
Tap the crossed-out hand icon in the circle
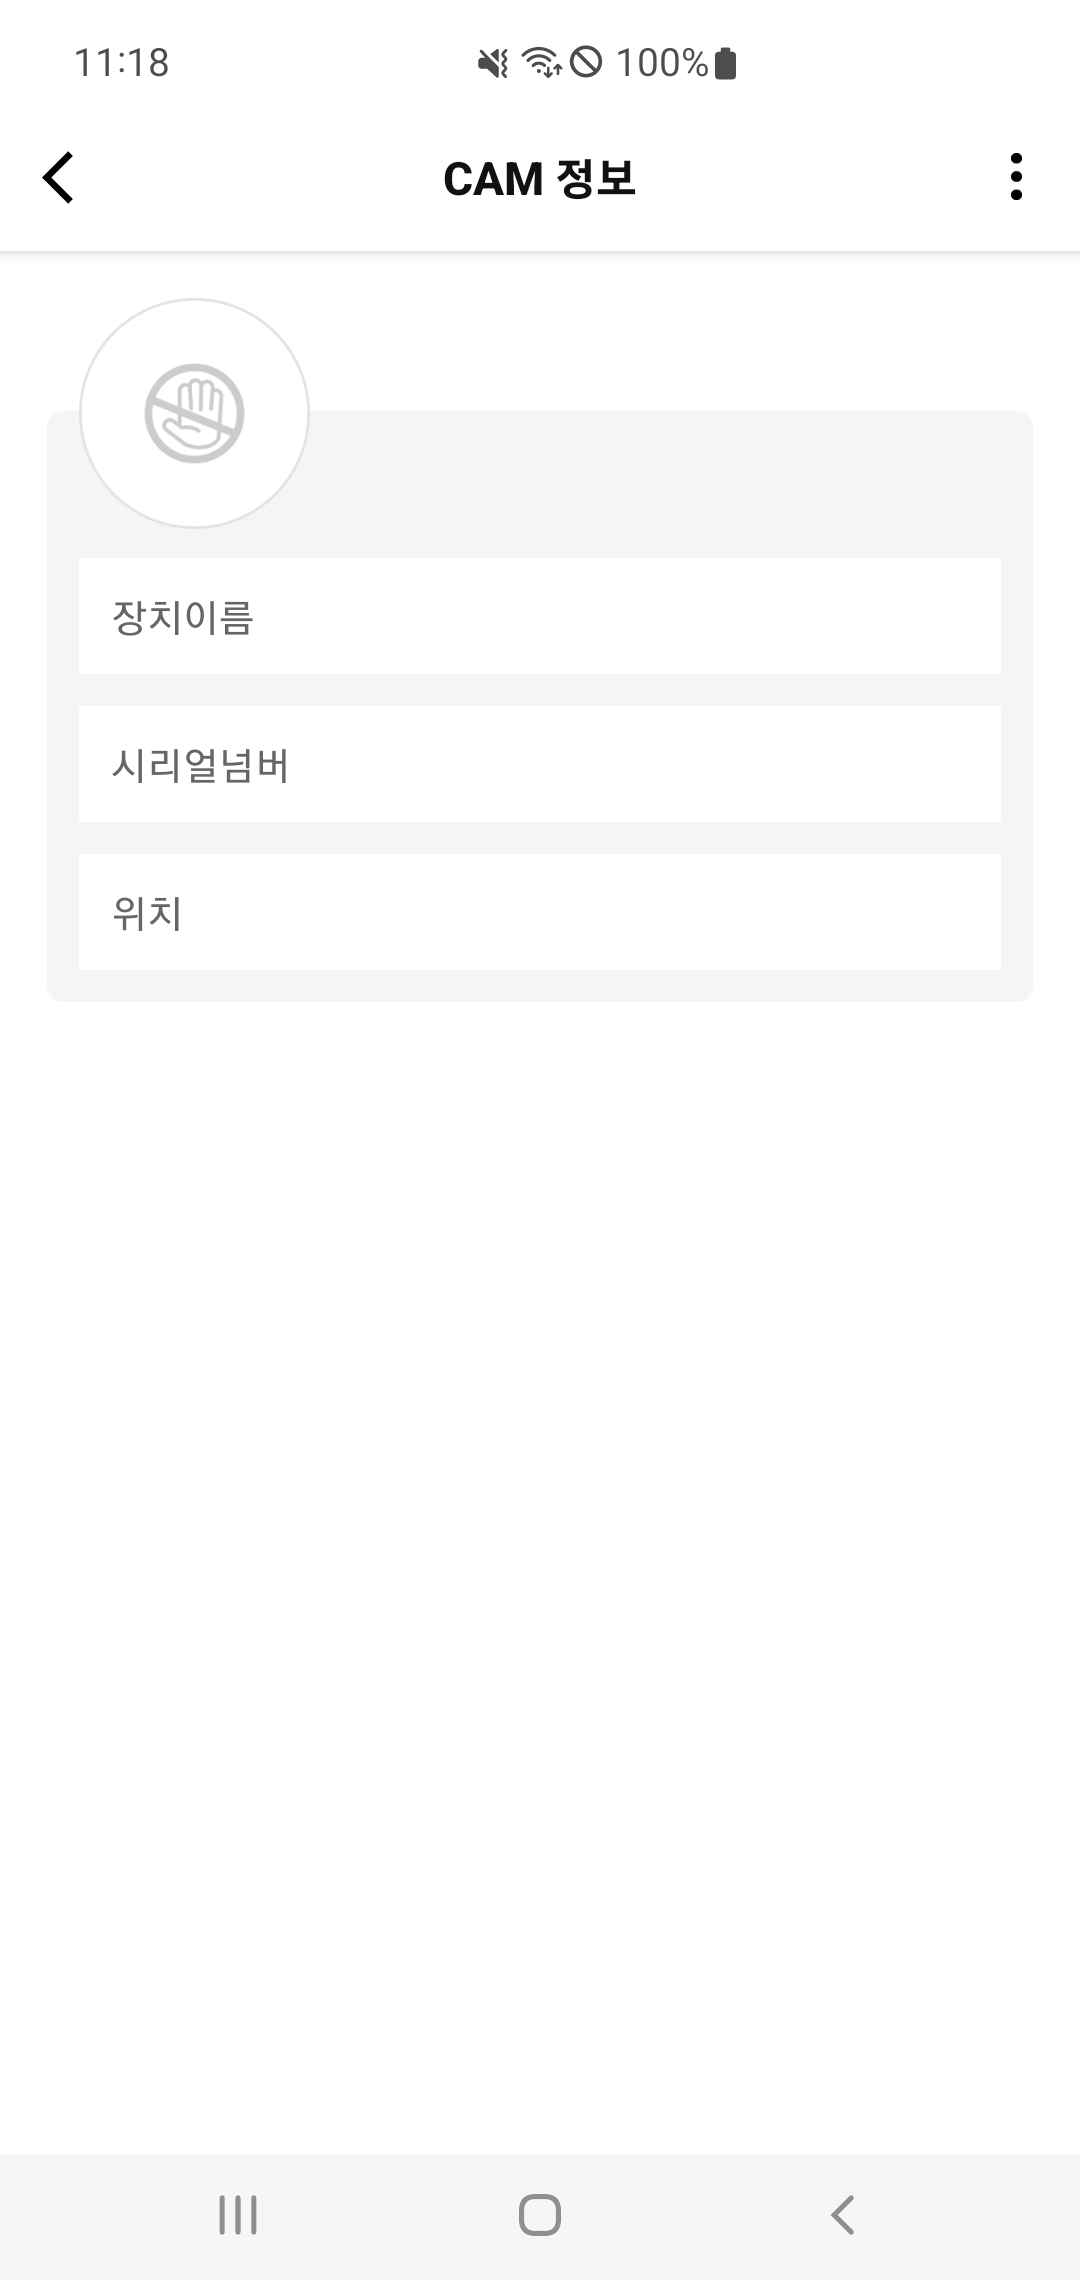[x=194, y=413]
